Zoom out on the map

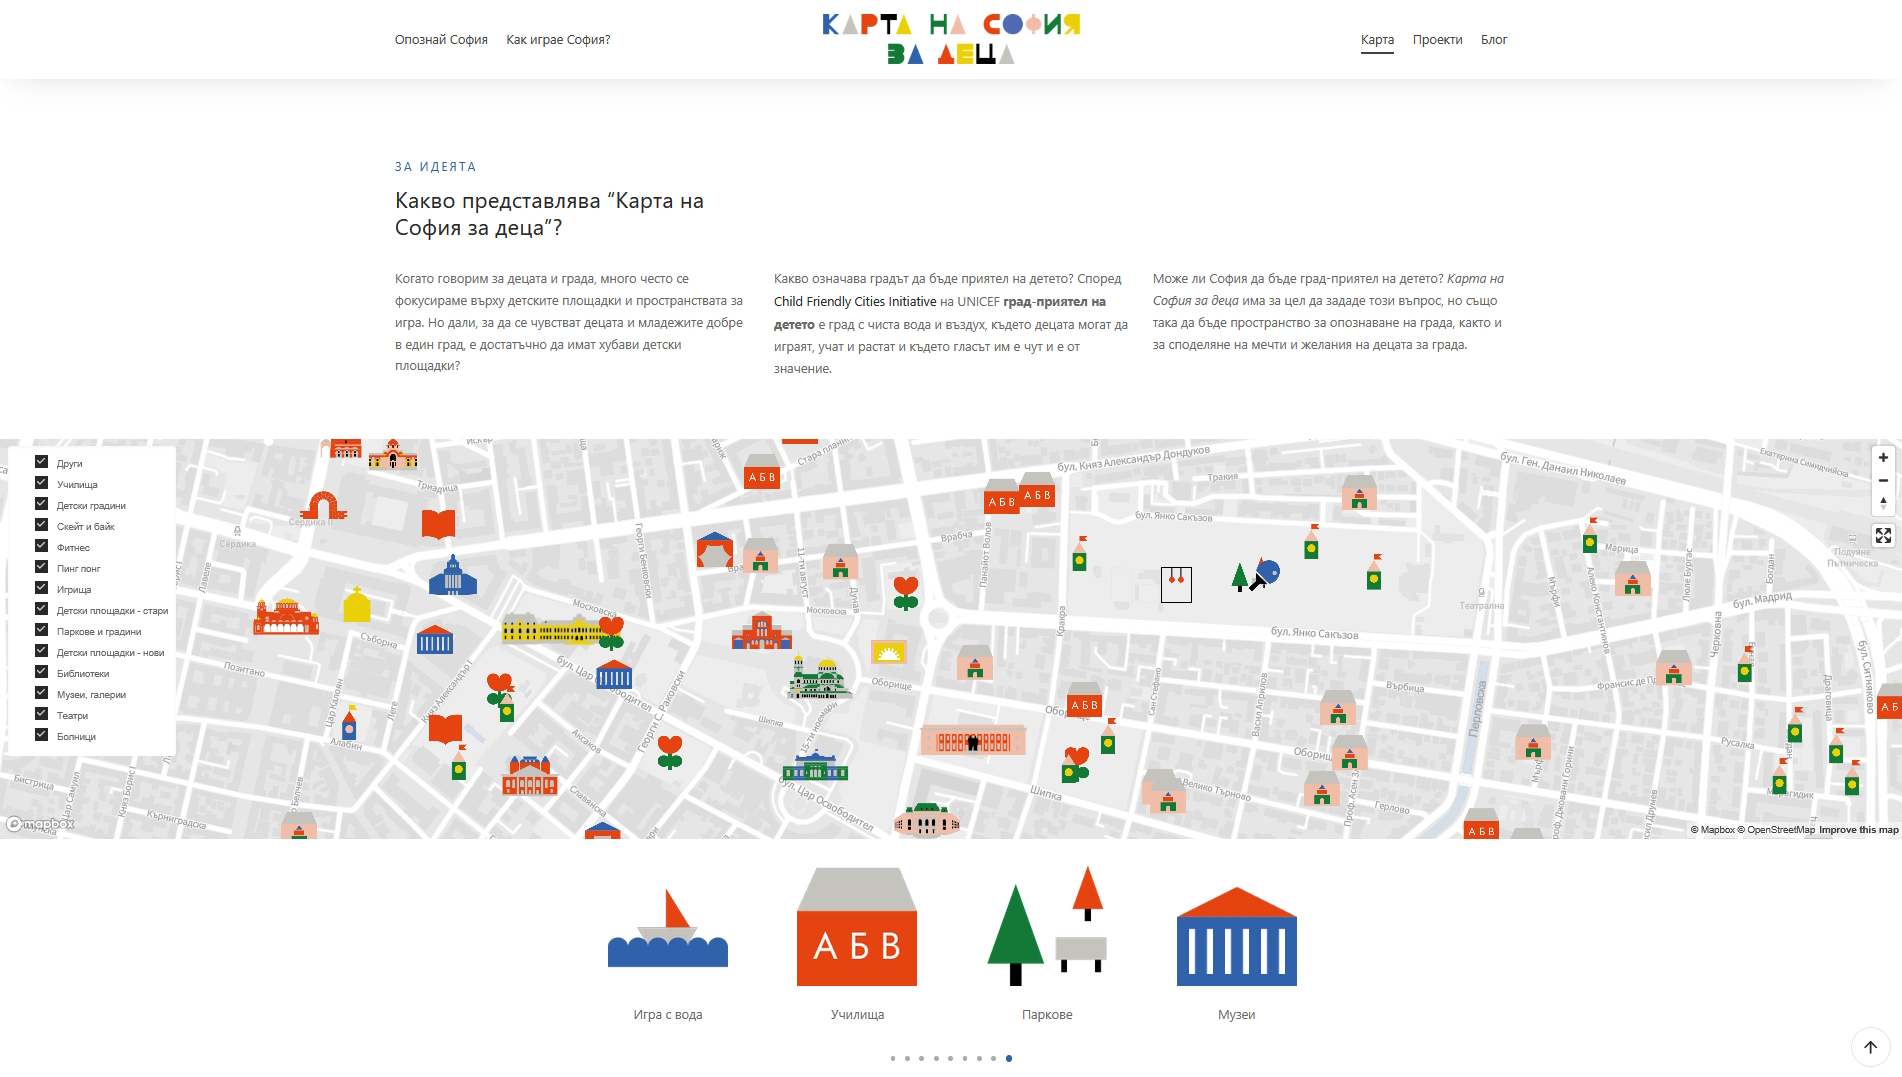tap(1883, 481)
